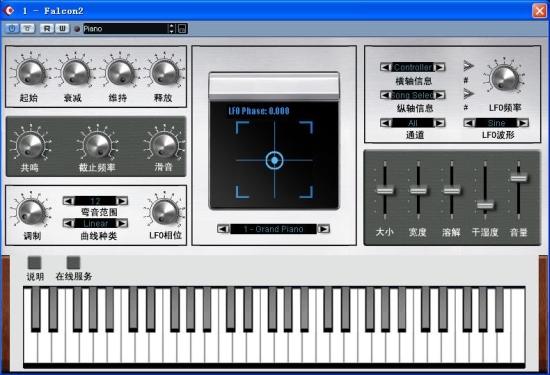
Task: Click the 起始 attack knob
Action: pyautogui.click(x=30, y=73)
